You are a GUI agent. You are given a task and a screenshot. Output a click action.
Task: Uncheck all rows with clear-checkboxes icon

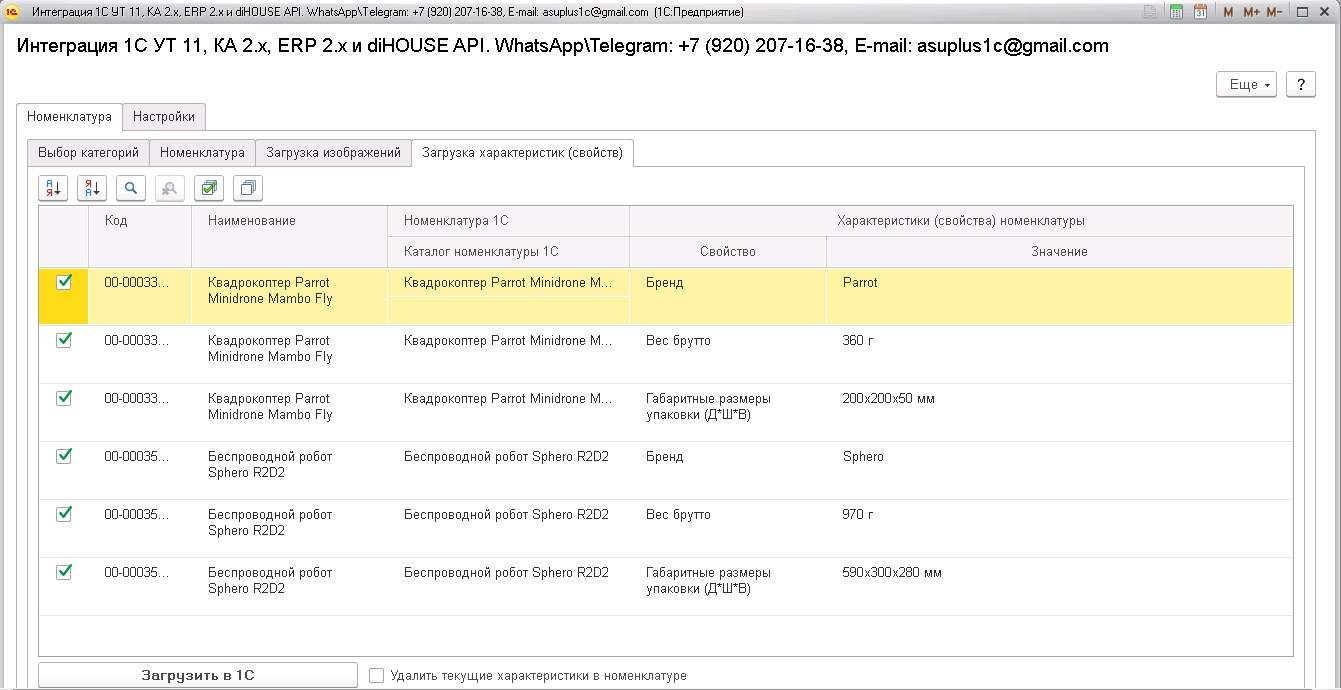(x=248, y=188)
